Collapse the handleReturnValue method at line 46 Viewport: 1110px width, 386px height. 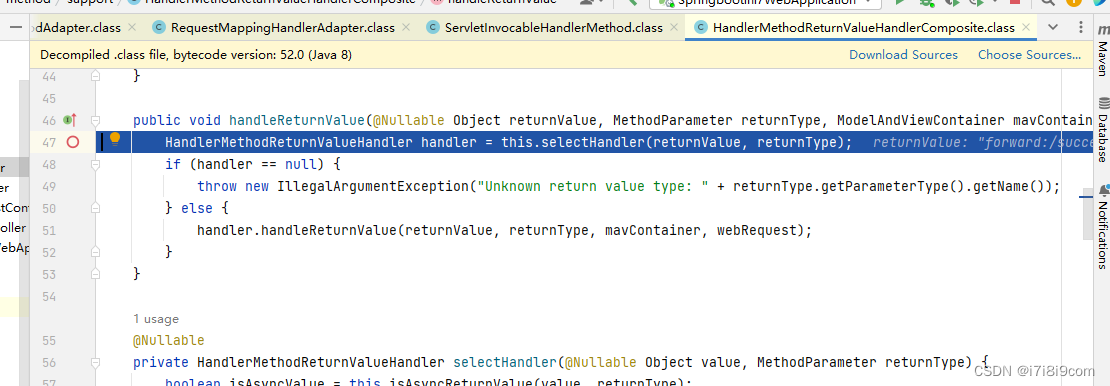coord(96,120)
